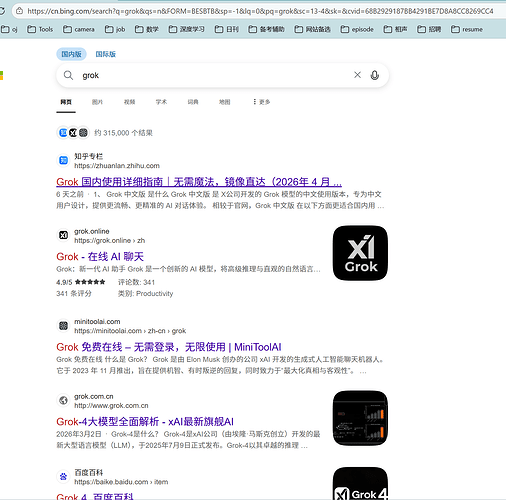Click the Grok 4 百度百科 thumbnail
Screen dimensions: 506x500
pyautogui.click(x=360, y=483)
